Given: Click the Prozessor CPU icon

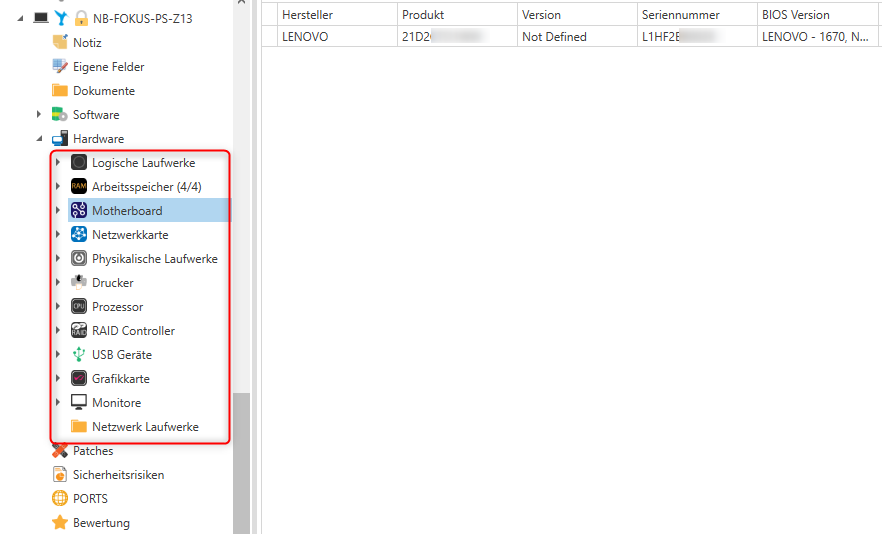Looking at the screenshot, I should (x=79, y=307).
